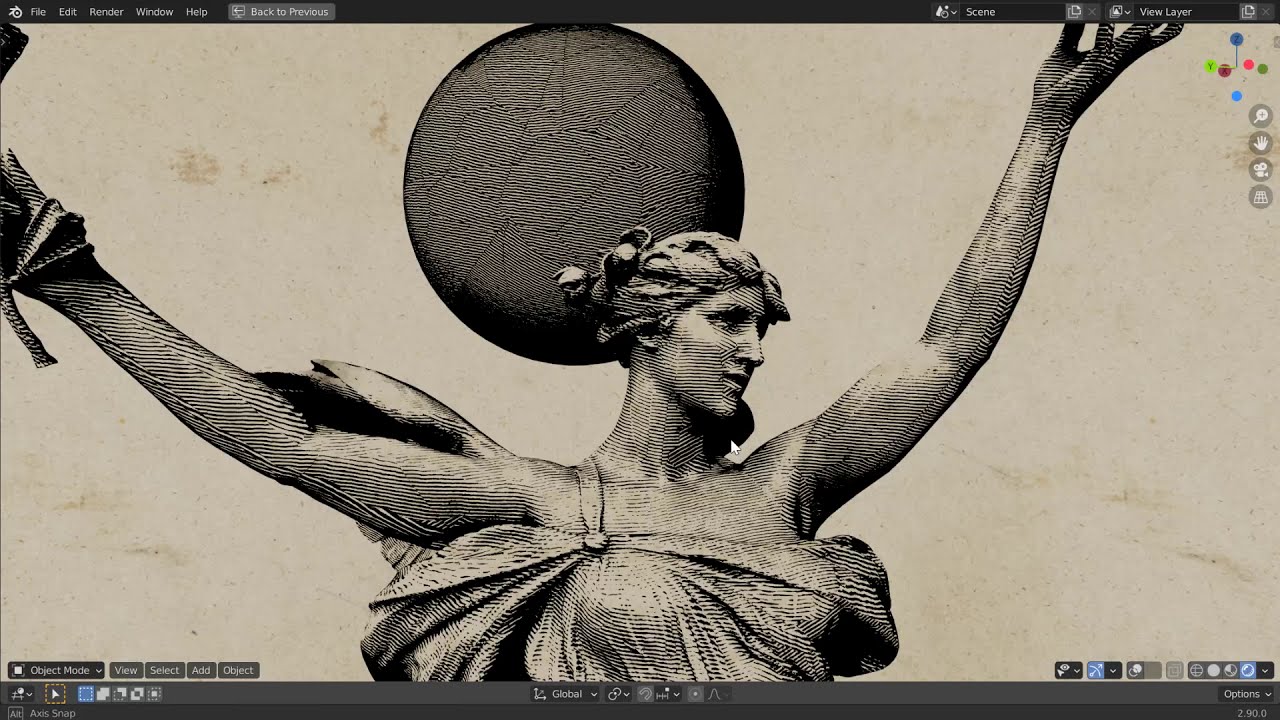Screen dimensions: 1280x720
Task: Open the Options dropdown
Action: (1247, 694)
